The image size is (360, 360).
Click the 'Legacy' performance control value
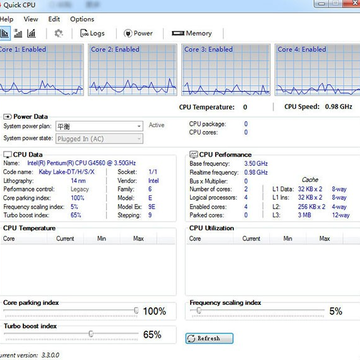80,189
